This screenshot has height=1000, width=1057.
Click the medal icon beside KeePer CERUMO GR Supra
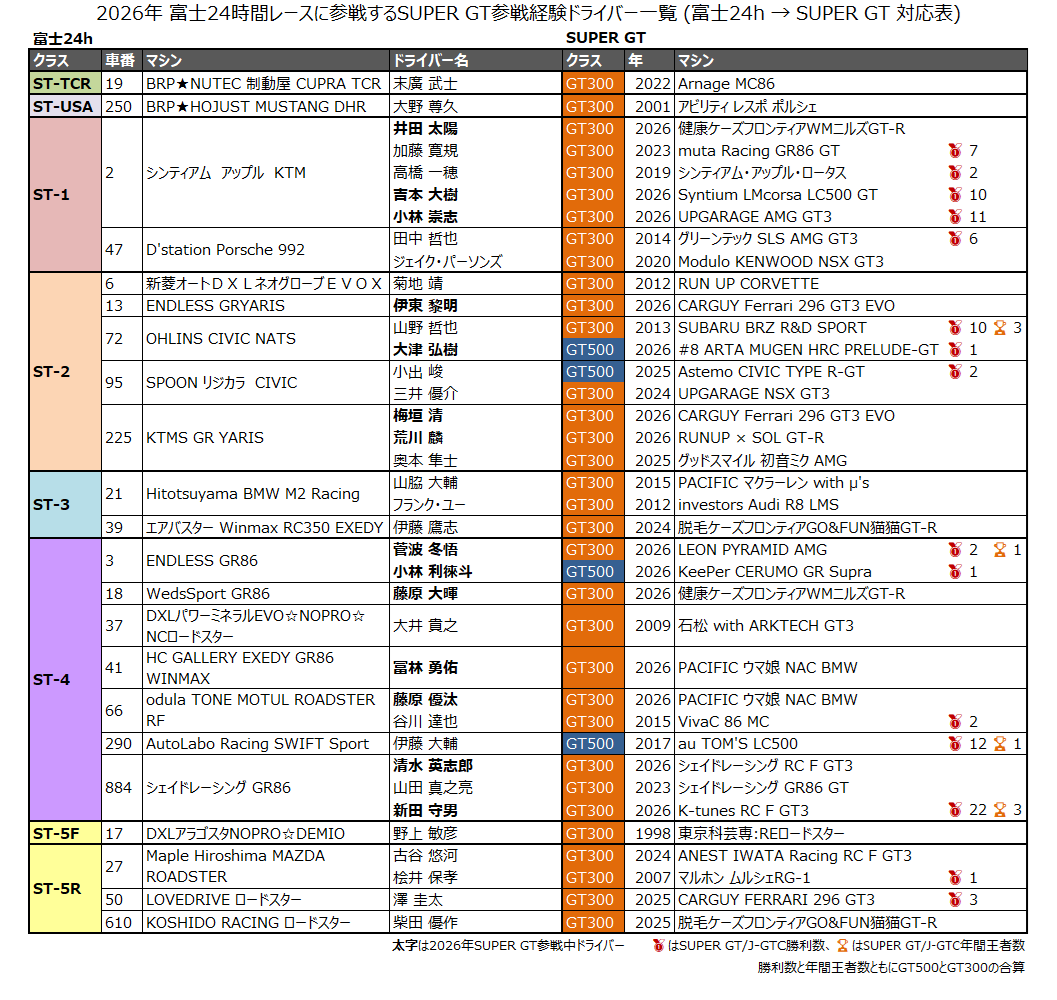955,572
